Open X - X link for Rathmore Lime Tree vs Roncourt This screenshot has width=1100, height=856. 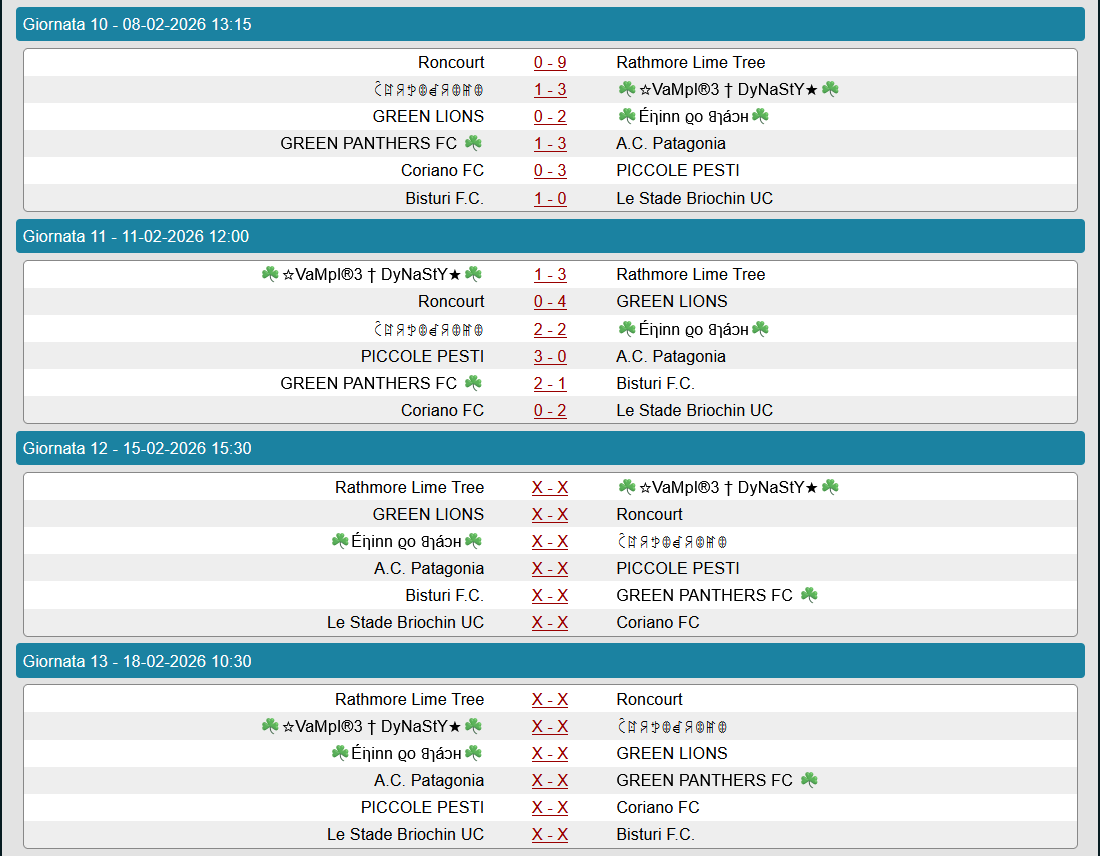[550, 699]
